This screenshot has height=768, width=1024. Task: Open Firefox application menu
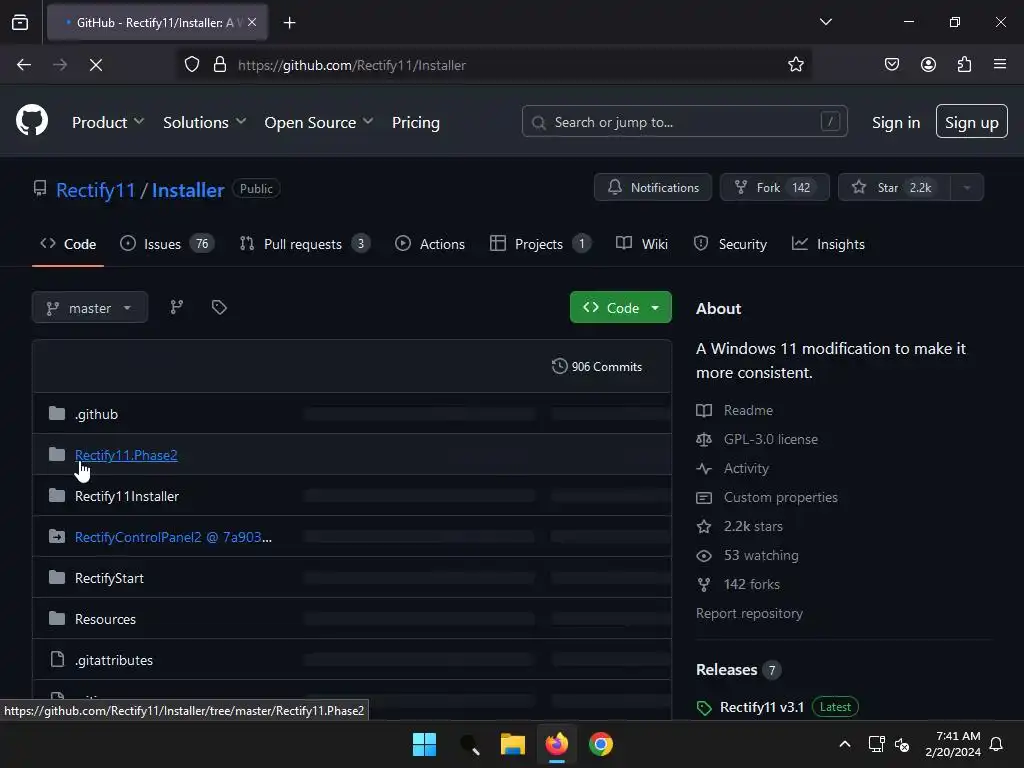(1000, 65)
